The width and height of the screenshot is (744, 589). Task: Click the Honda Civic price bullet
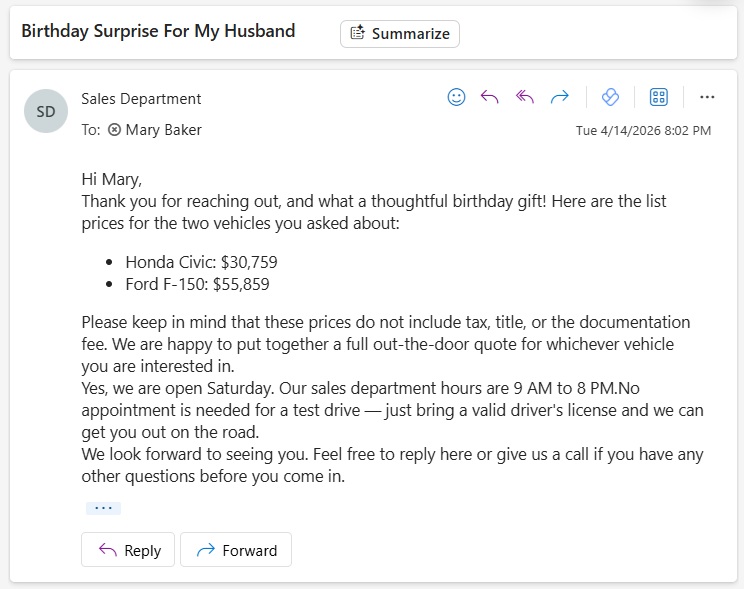click(201, 262)
